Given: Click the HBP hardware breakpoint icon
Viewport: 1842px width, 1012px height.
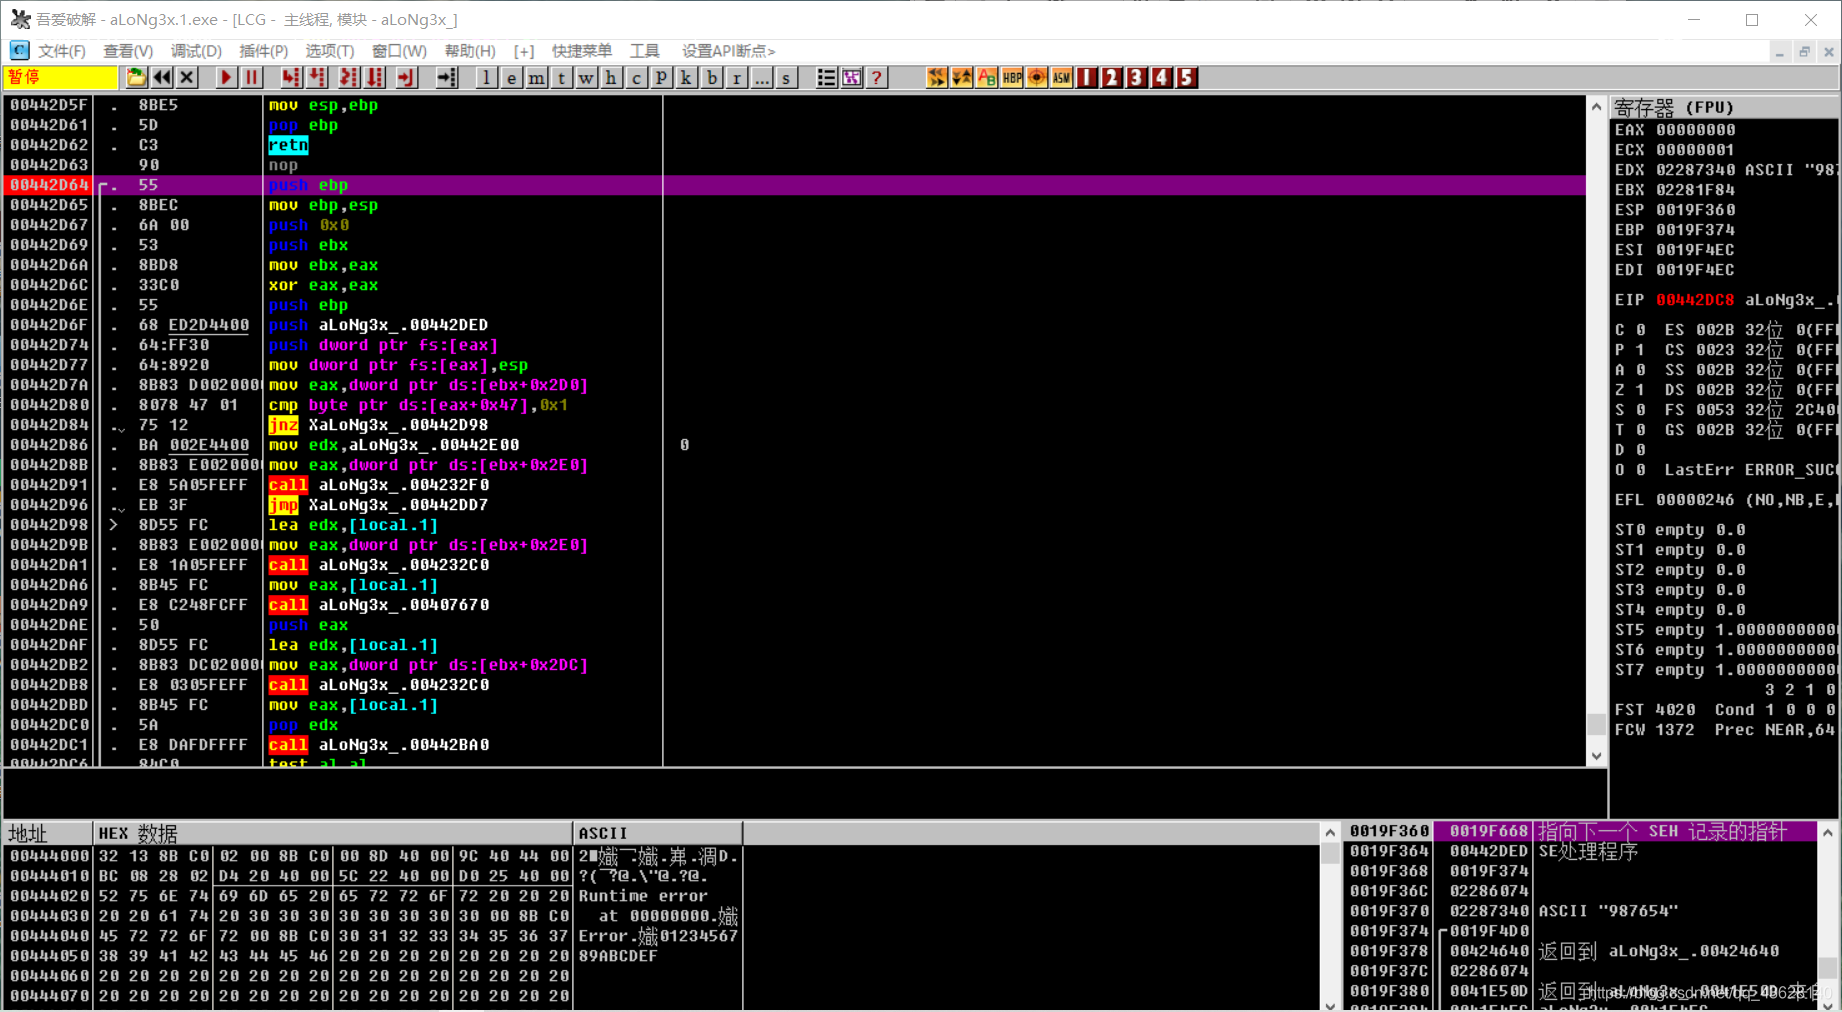Looking at the screenshot, I should tap(1012, 78).
